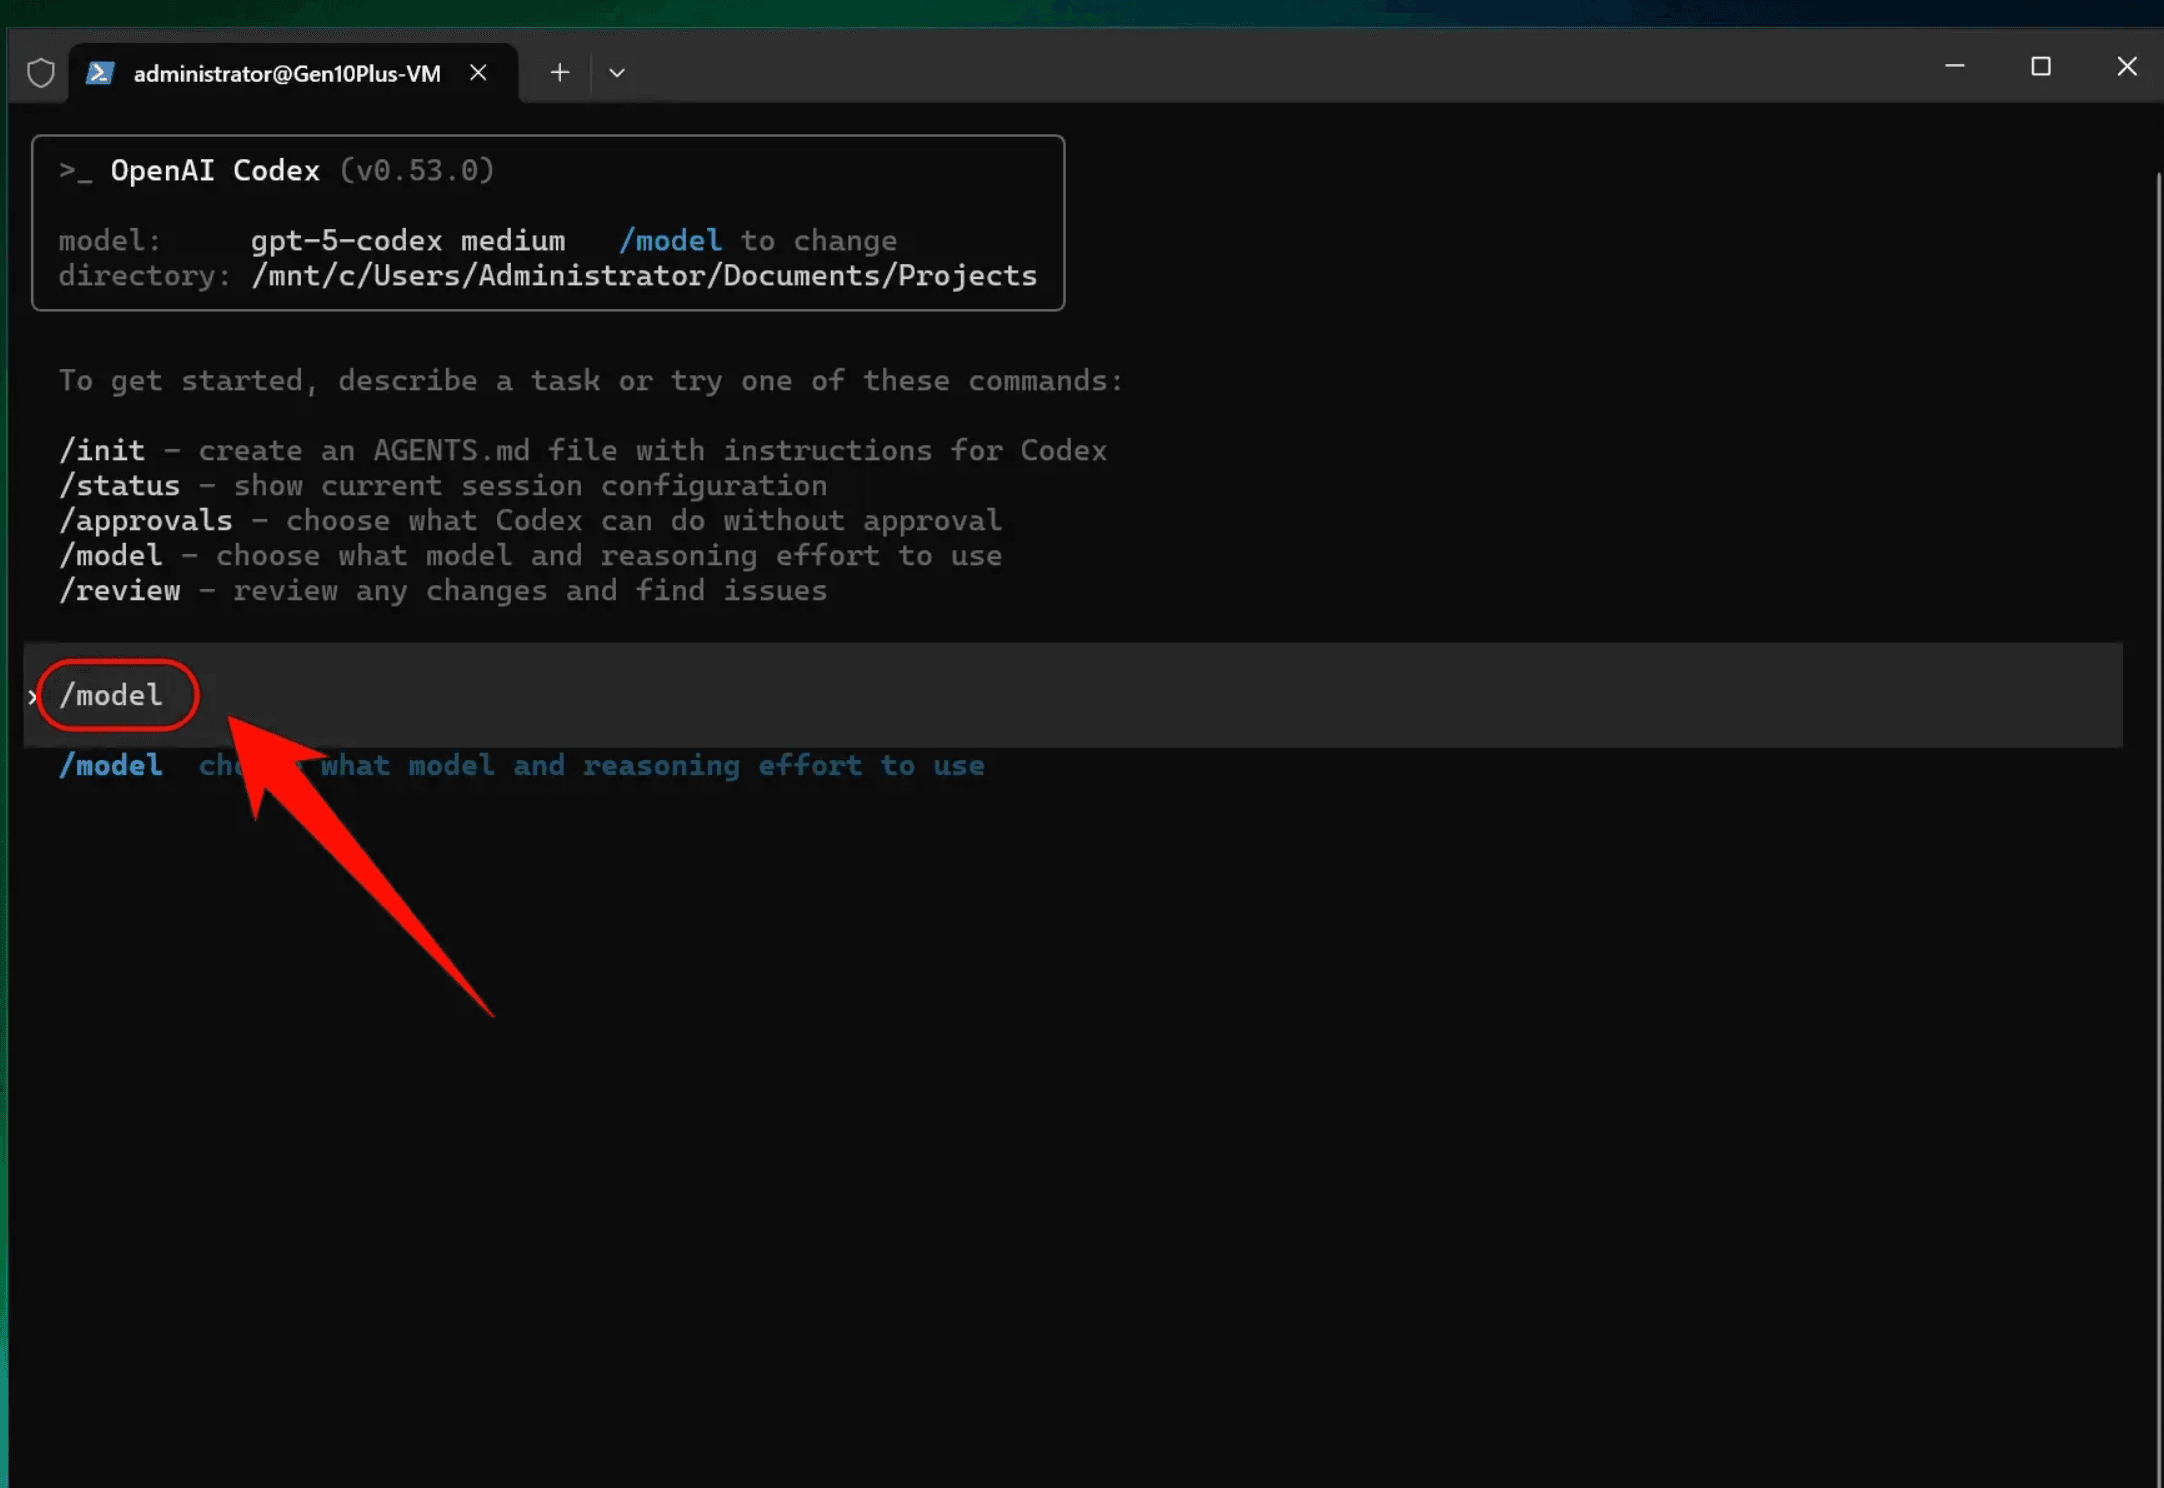Screen dimensions: 2164x1488
Task: Close the administrator@Gen10Plus-VM tab
Action: [478, 73]
